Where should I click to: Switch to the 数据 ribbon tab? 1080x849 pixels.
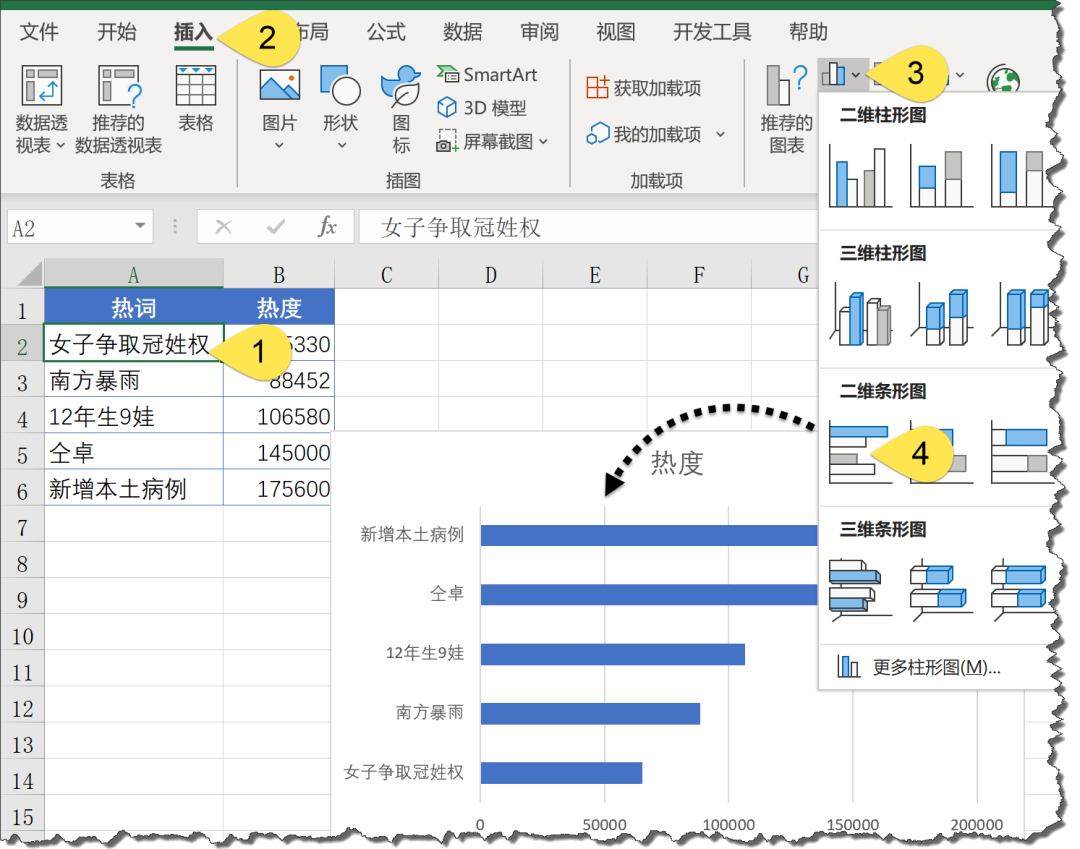click(x=462, y=31)
